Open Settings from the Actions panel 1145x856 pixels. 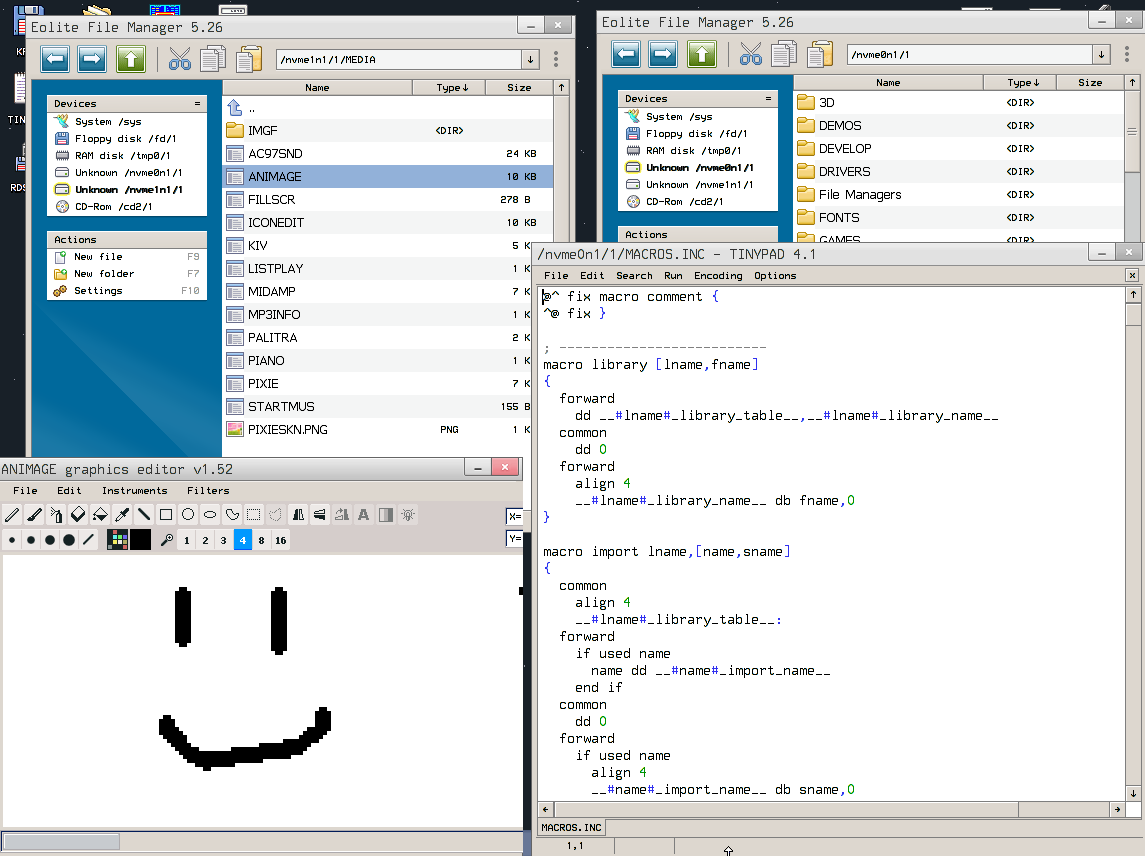tap(98, 290)
